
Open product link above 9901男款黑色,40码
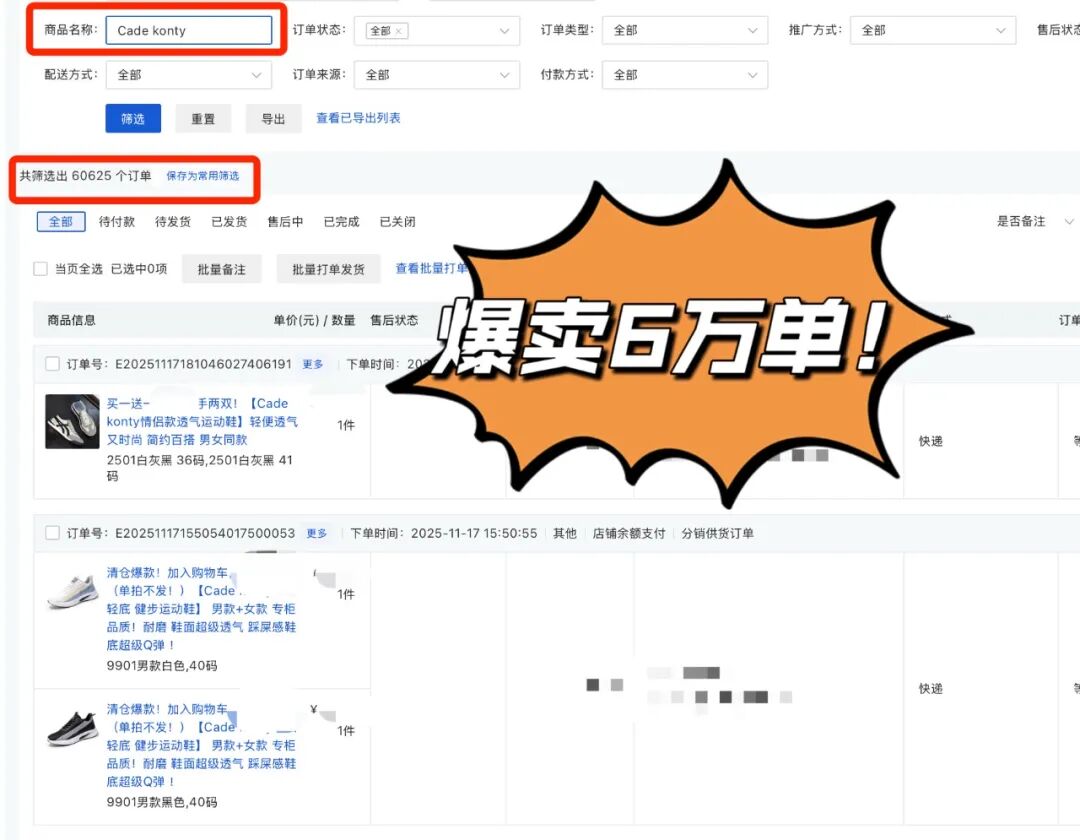(x=201, y=745)
